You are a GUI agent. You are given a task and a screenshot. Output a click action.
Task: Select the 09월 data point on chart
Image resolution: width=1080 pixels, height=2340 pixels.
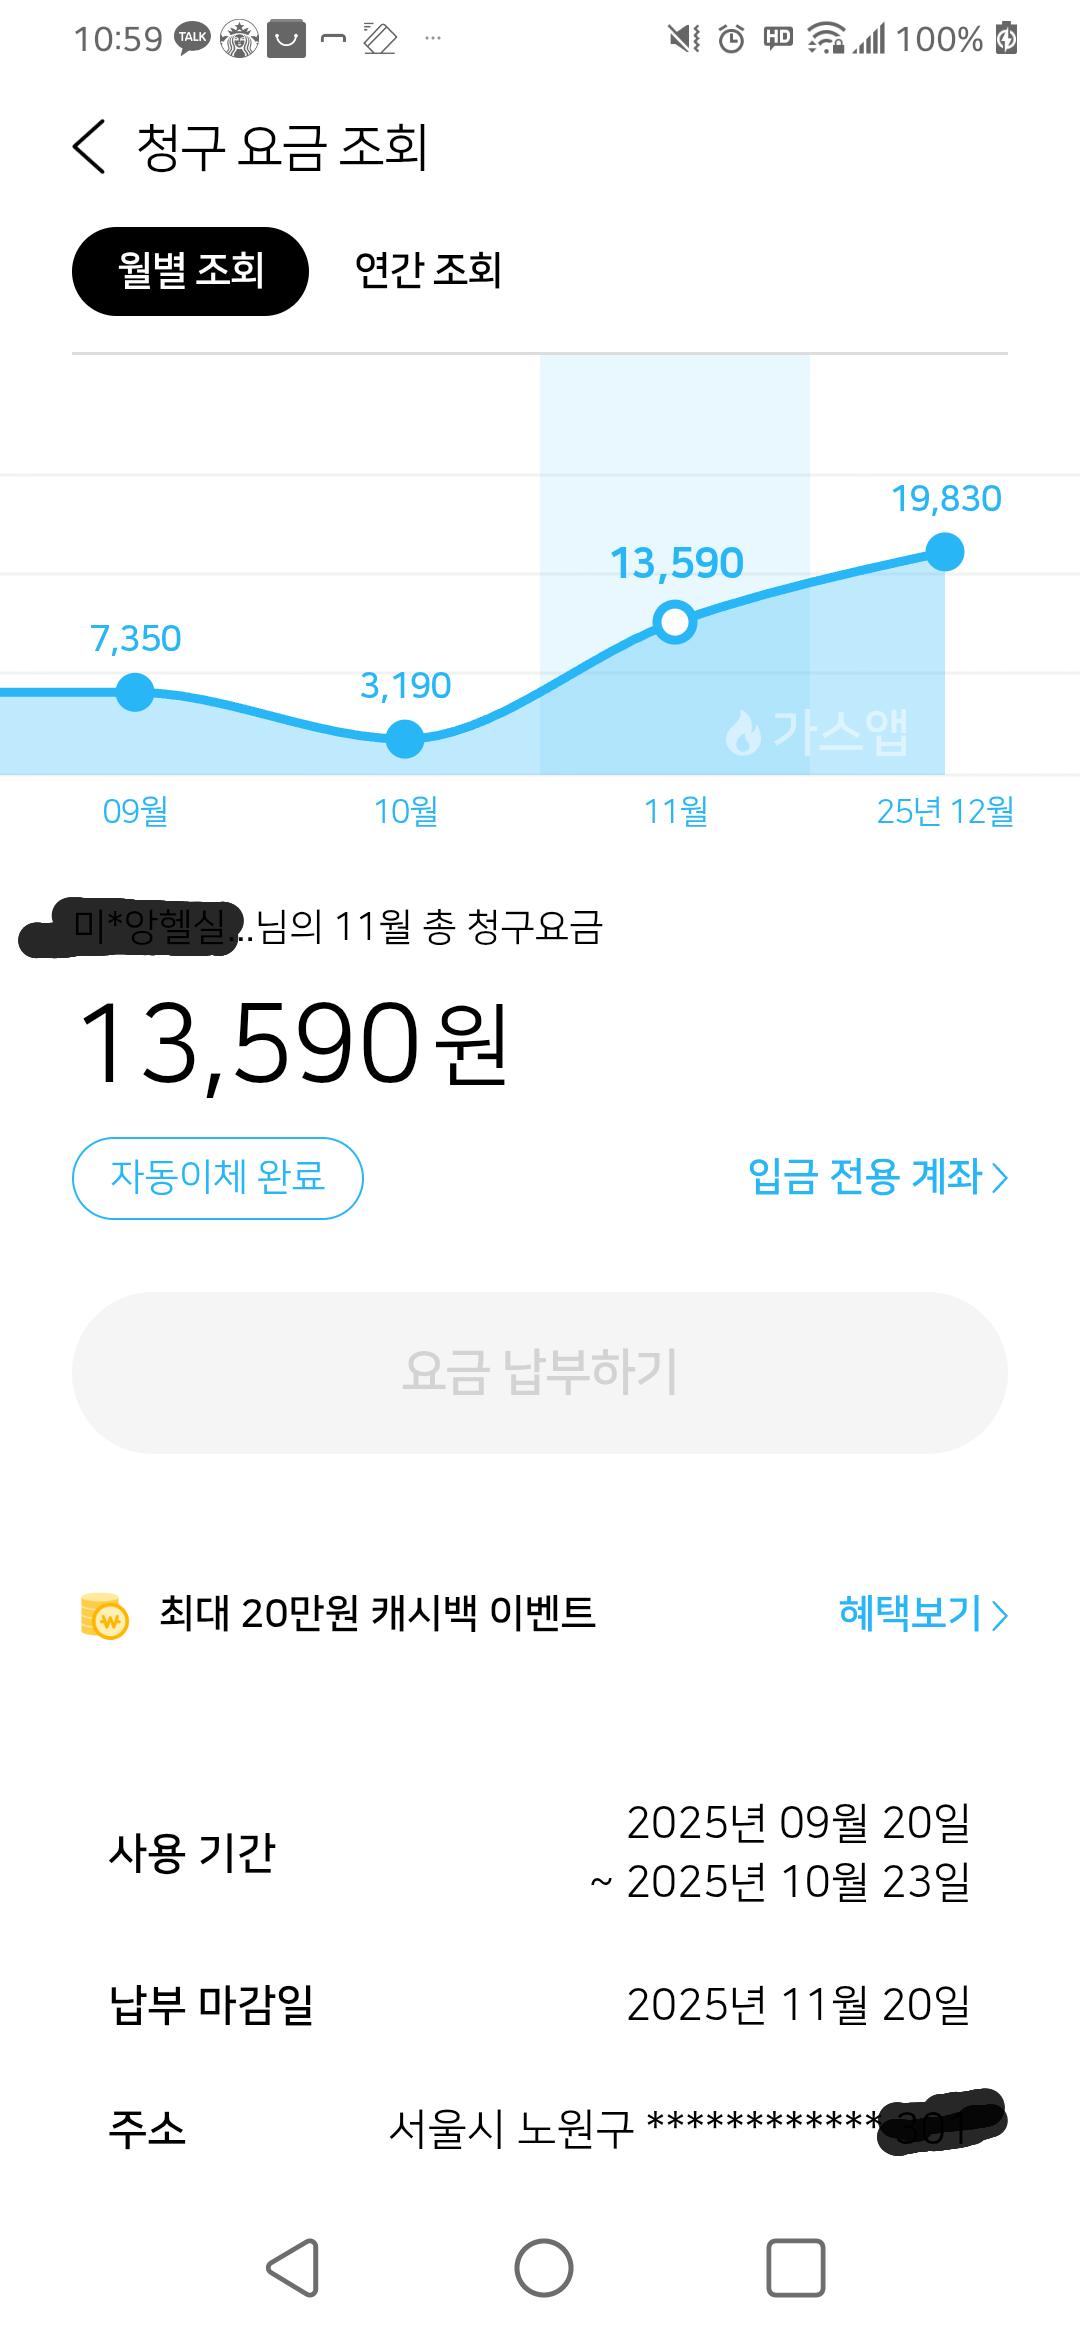[135, 692]
